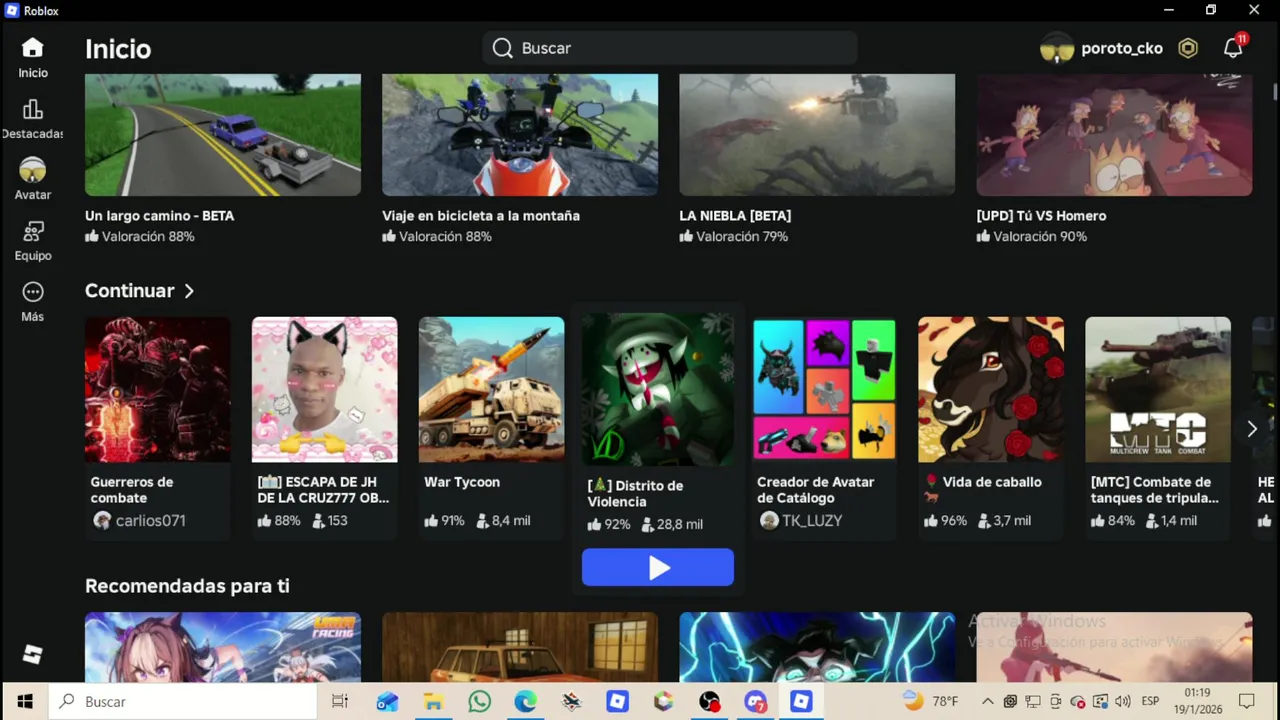
Task: Open Outlook from the taskbar
Action: tap(387, 701)
